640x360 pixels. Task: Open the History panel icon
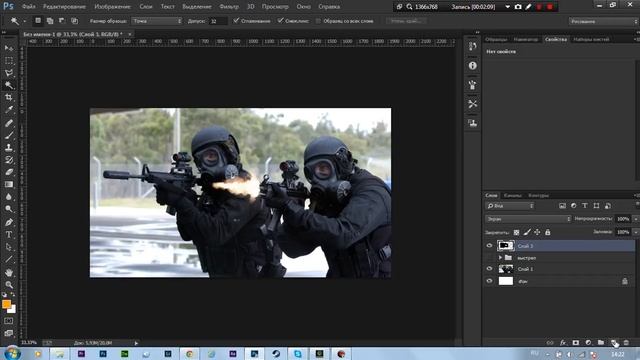(473, 46)
